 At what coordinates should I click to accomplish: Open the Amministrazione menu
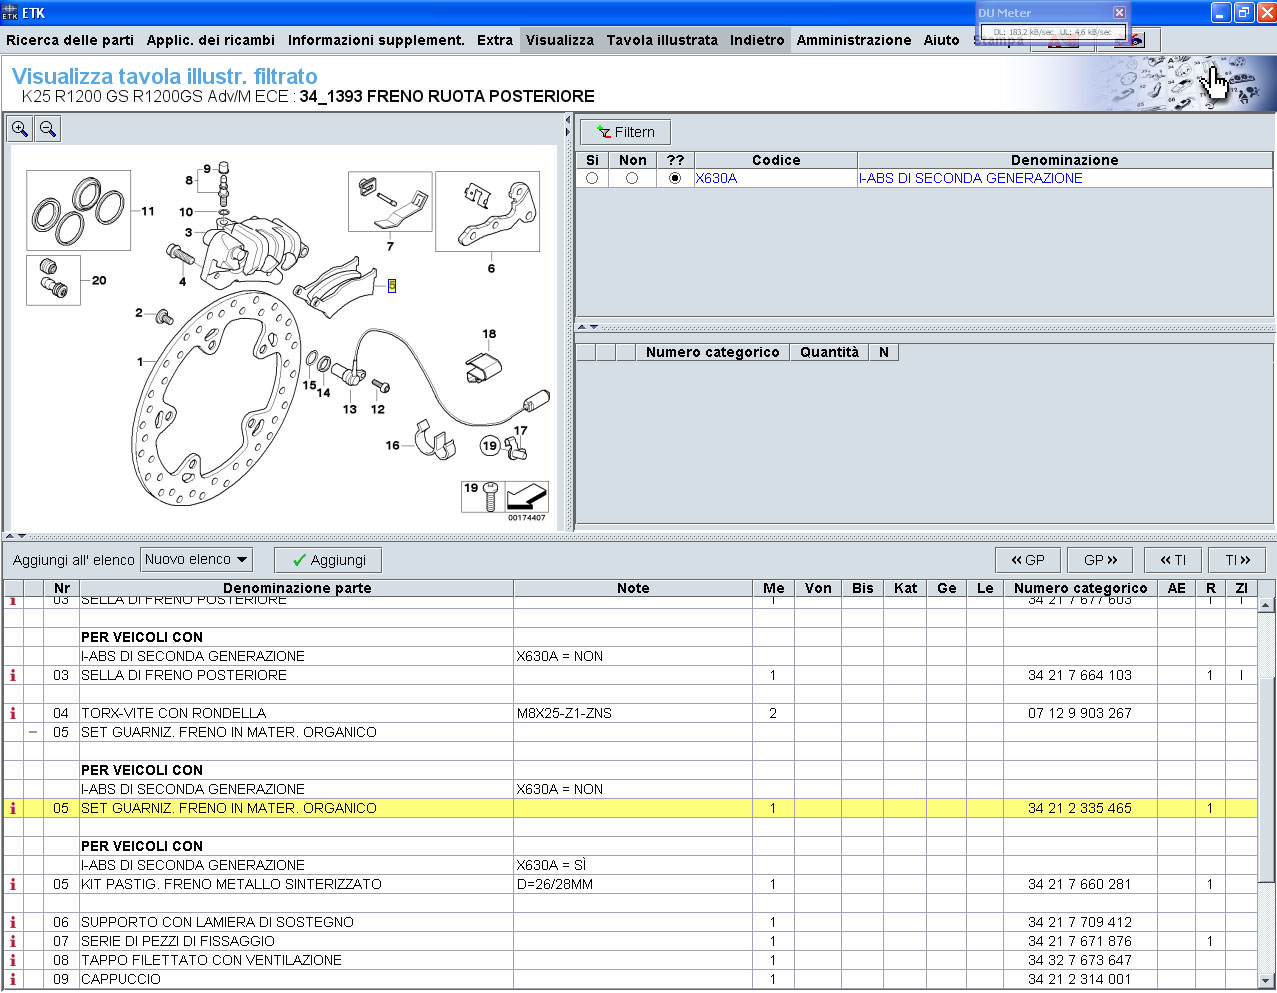[x=853, y=40]
